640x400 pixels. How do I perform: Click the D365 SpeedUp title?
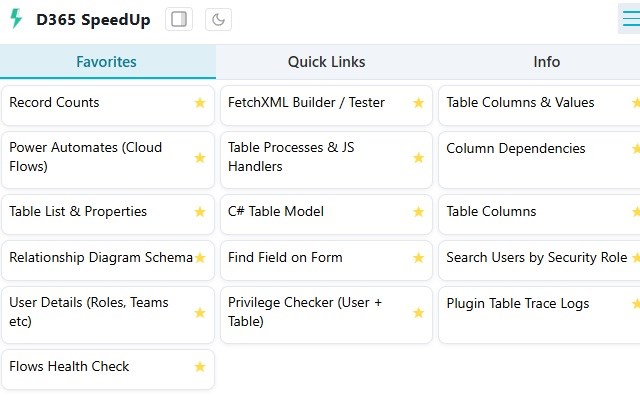point(93,20)
